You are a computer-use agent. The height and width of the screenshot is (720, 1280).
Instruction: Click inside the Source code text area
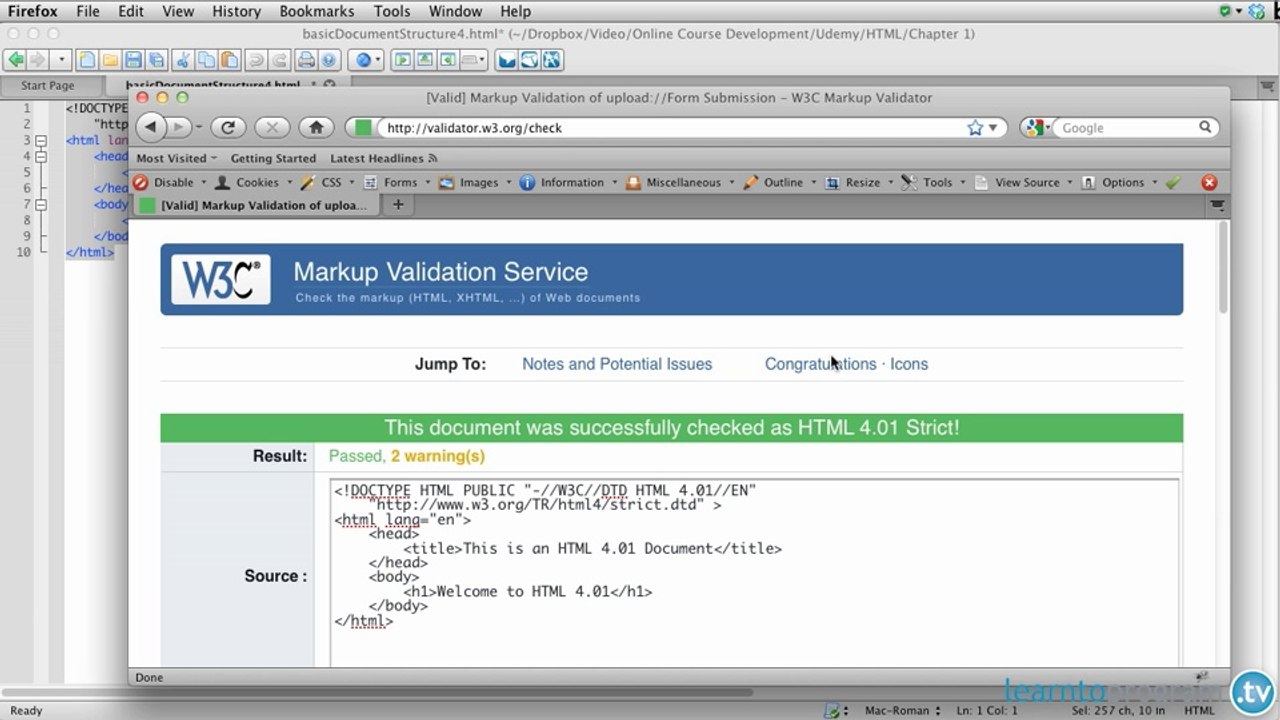(756, 572)
